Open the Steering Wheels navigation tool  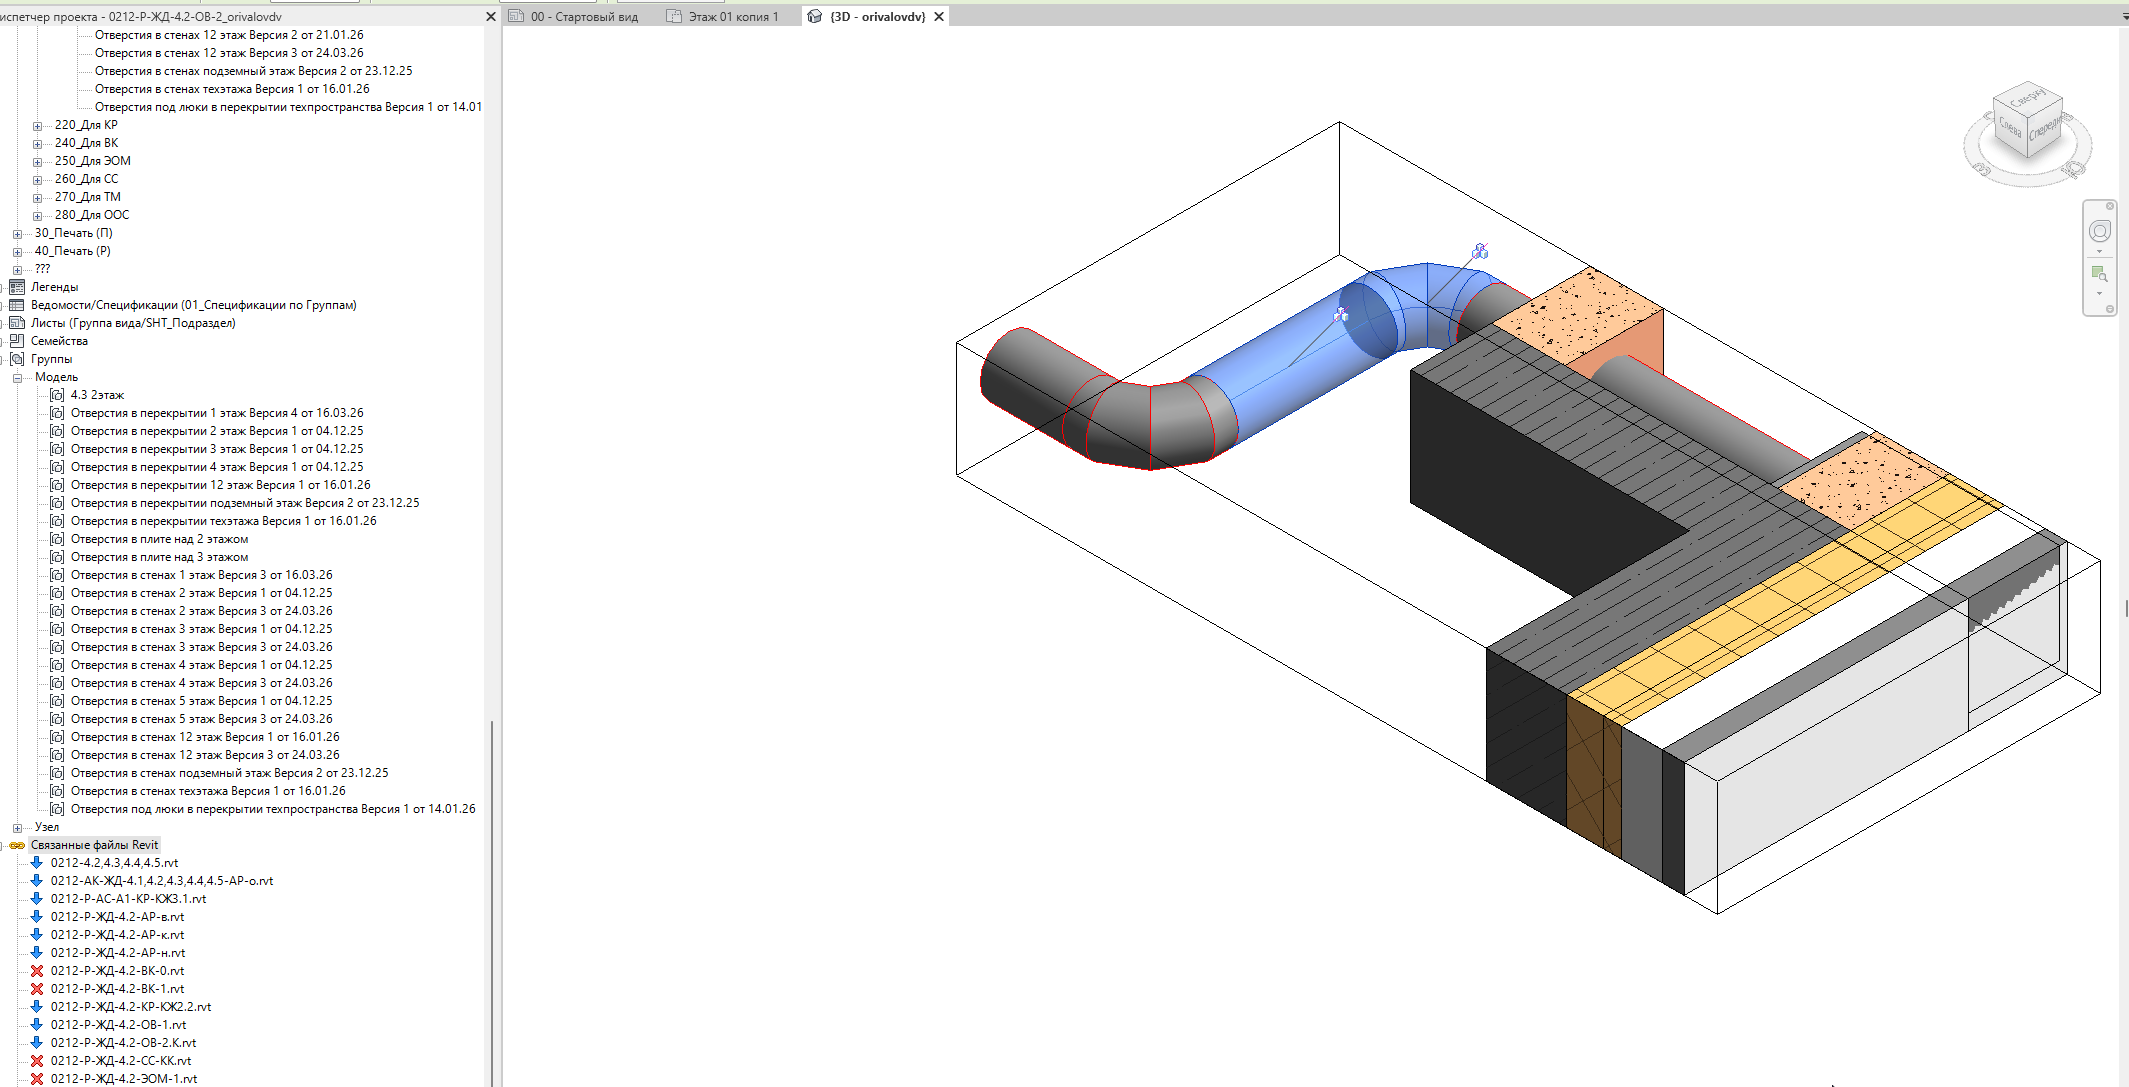(x=2099, y=232)
